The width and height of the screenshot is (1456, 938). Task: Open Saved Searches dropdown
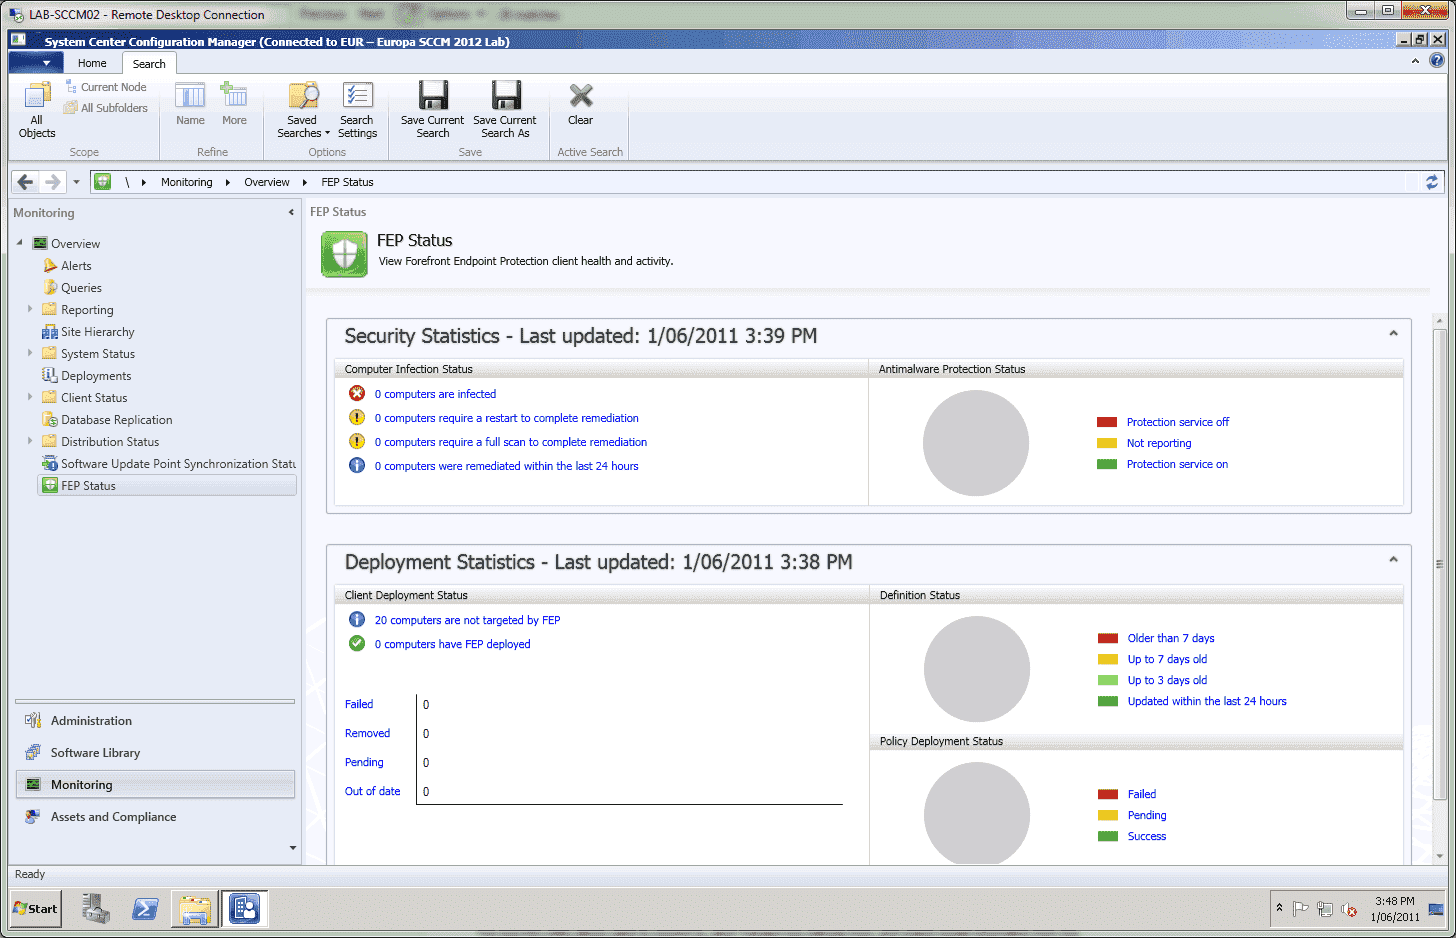click(x=303, y=110)
